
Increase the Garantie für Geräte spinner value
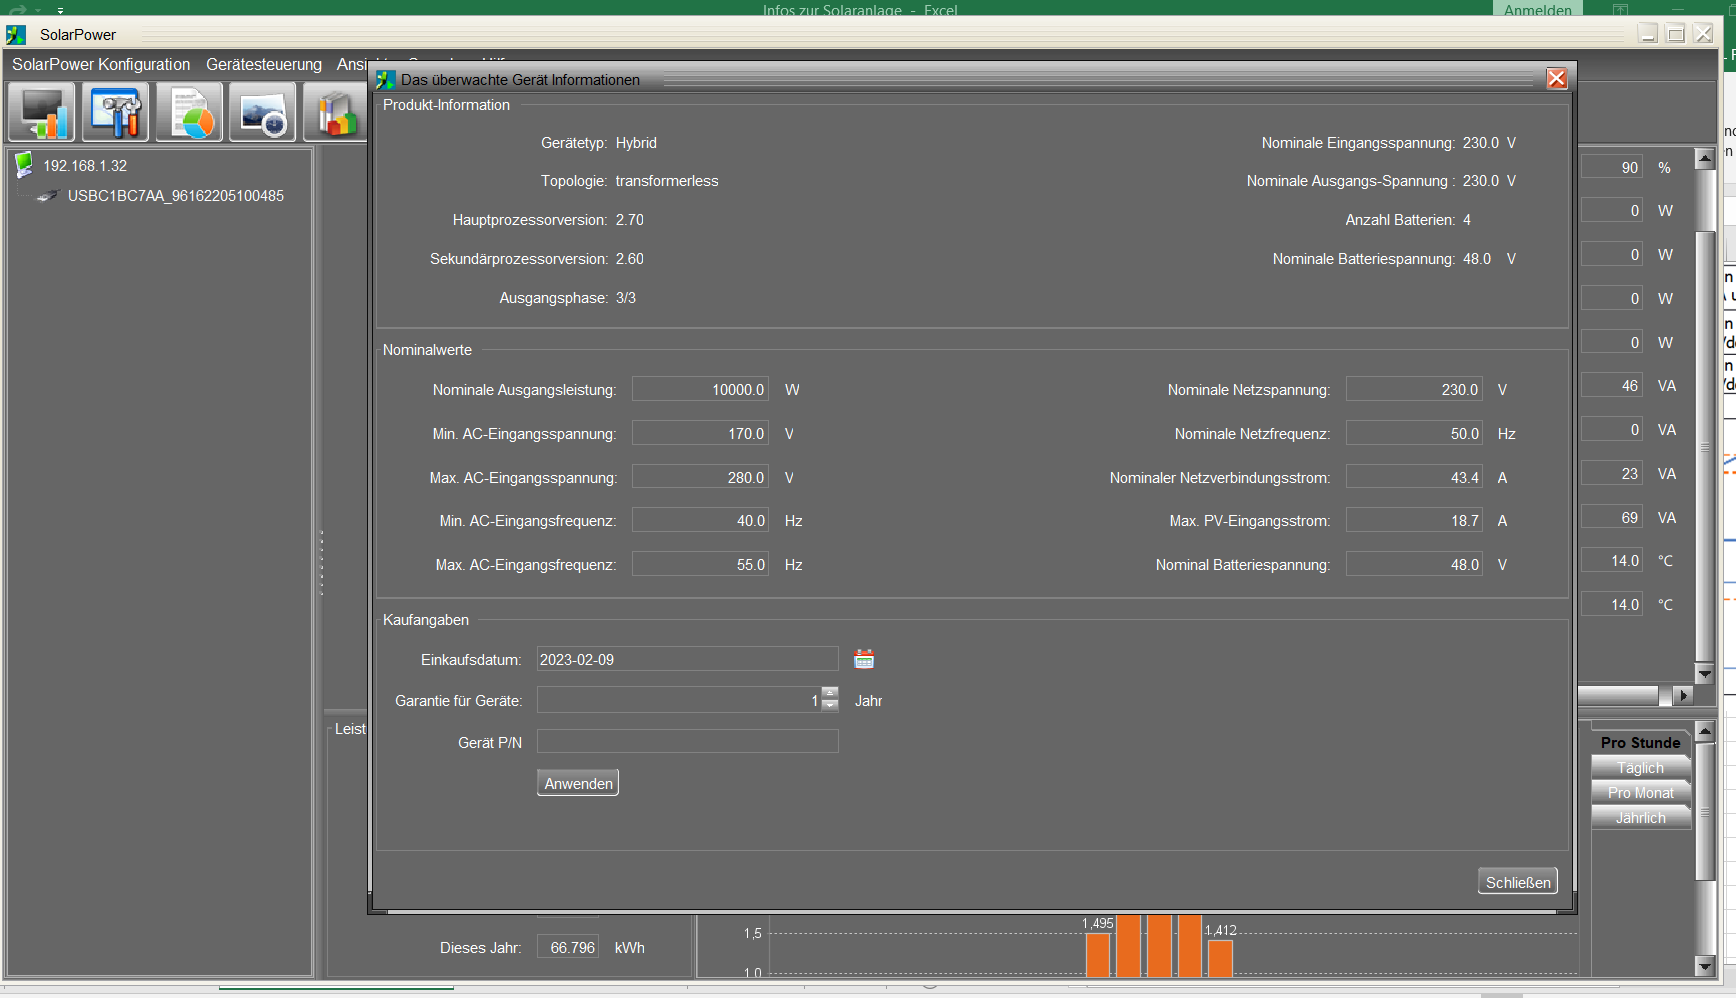[830, 693]
